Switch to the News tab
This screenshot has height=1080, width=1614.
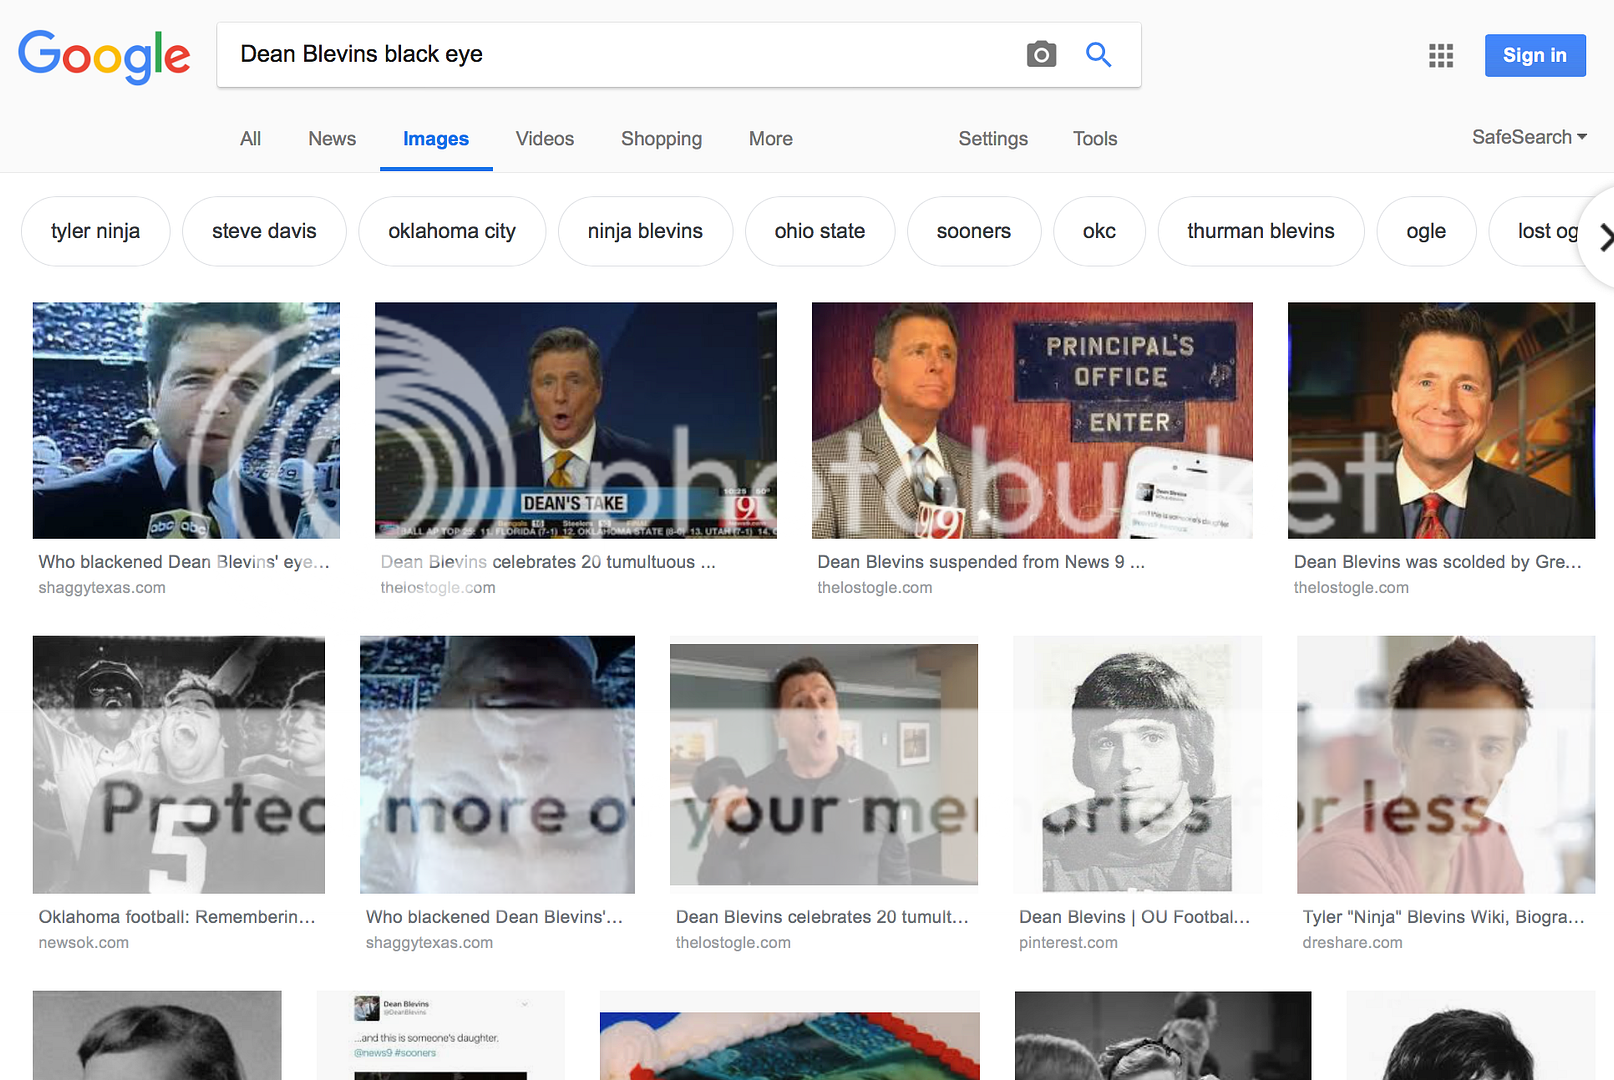tap(332, 139)
